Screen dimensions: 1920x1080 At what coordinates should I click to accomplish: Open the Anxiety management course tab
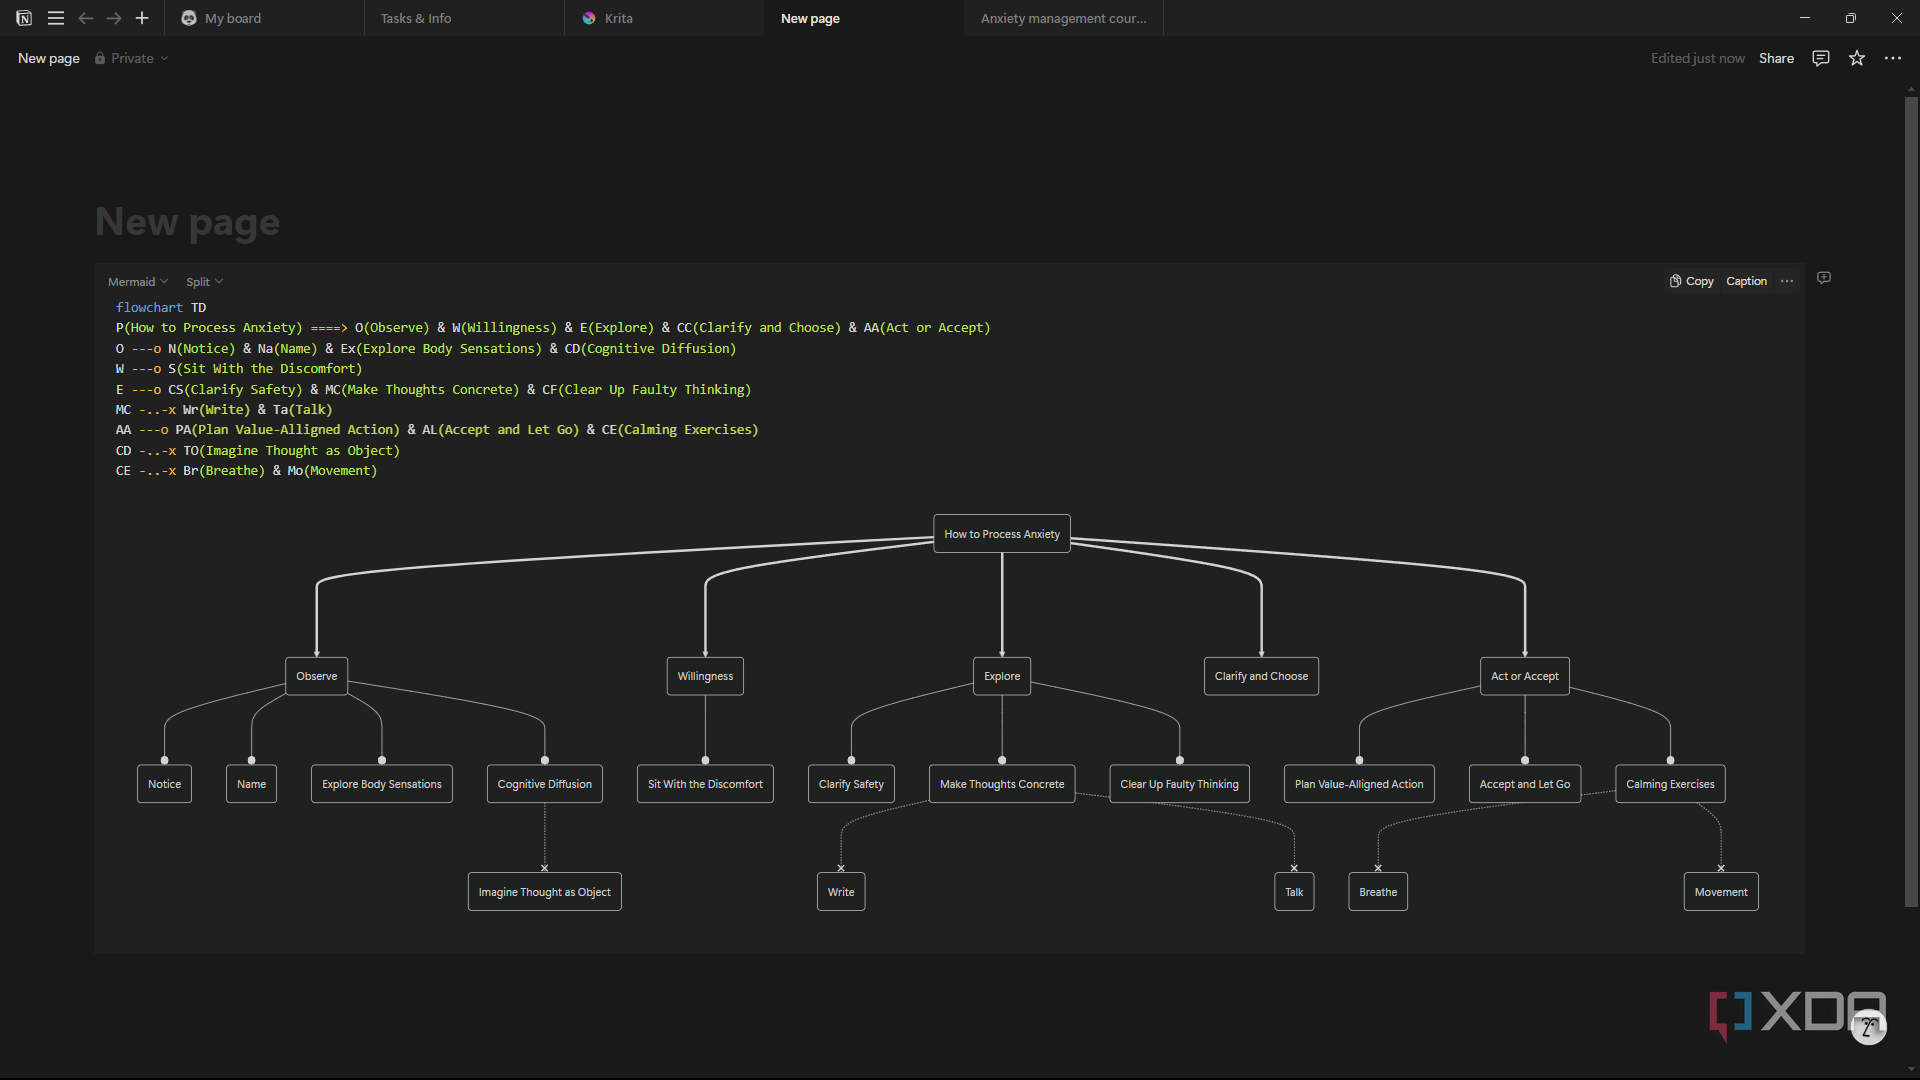[x=1064, y=18]
